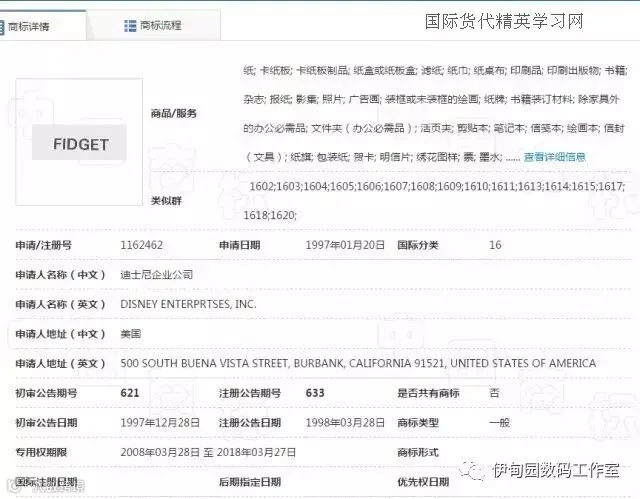Click the 申请/注册号 label
Screen dimensions: 640x499
pyautogui.click(x=43, y=245)
